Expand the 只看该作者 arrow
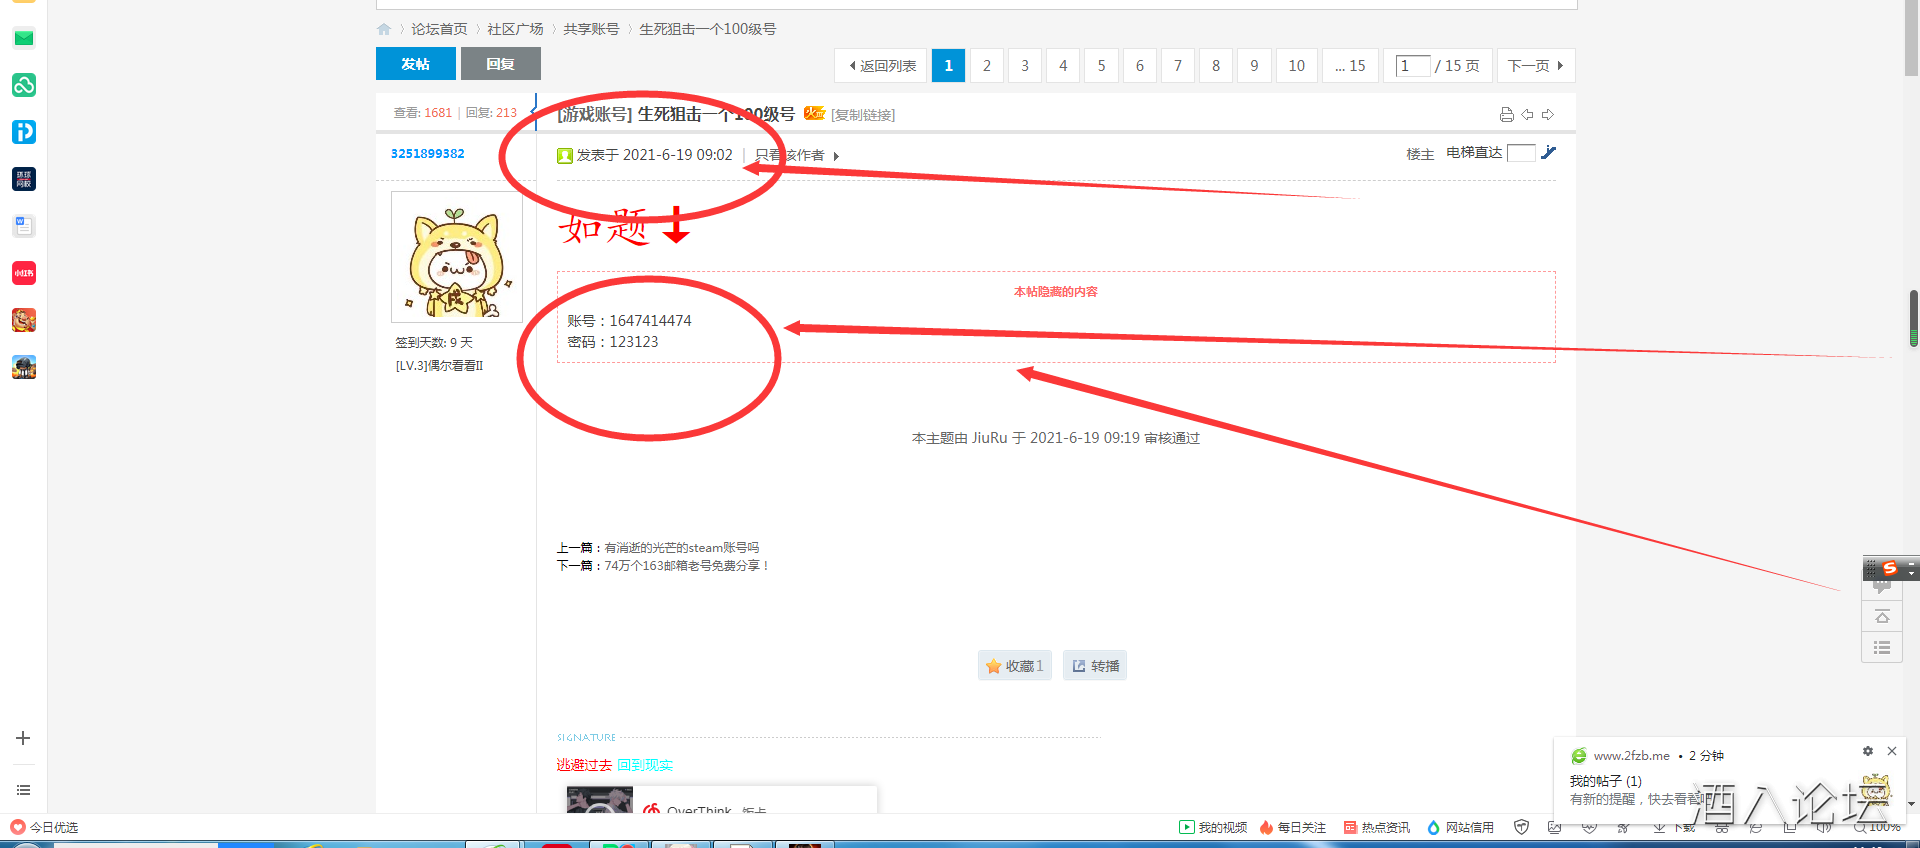Viewport: 1920px width, 848px height. (x=836, y=156)
